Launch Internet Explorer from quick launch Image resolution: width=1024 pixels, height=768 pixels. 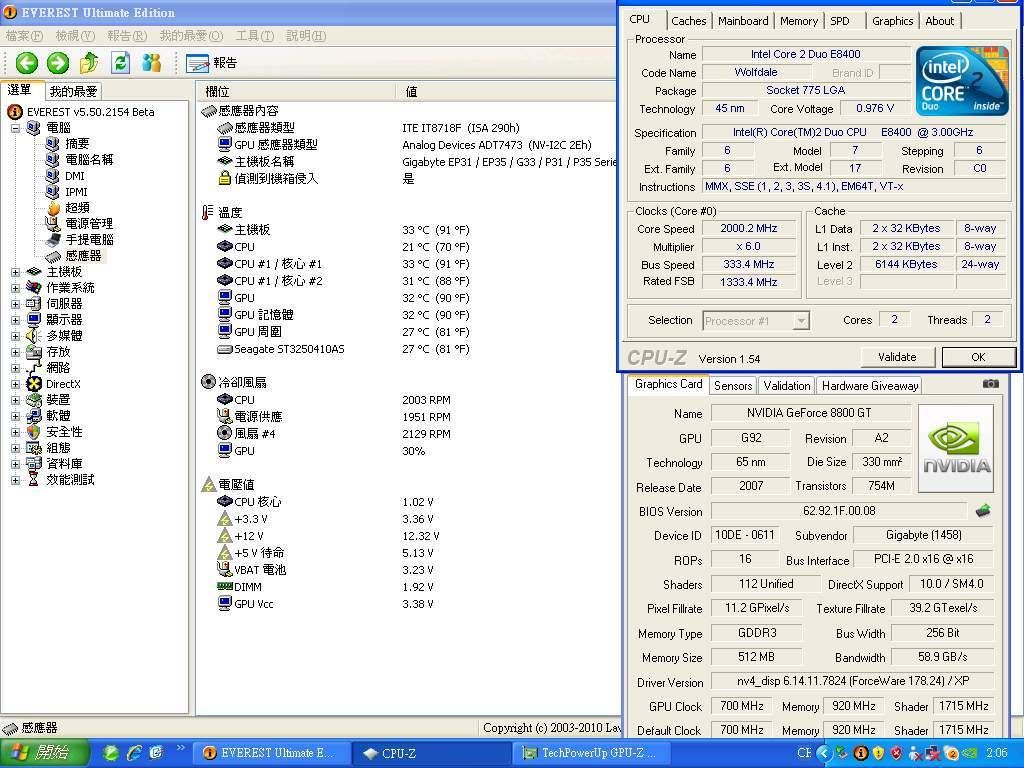[135, 753]
